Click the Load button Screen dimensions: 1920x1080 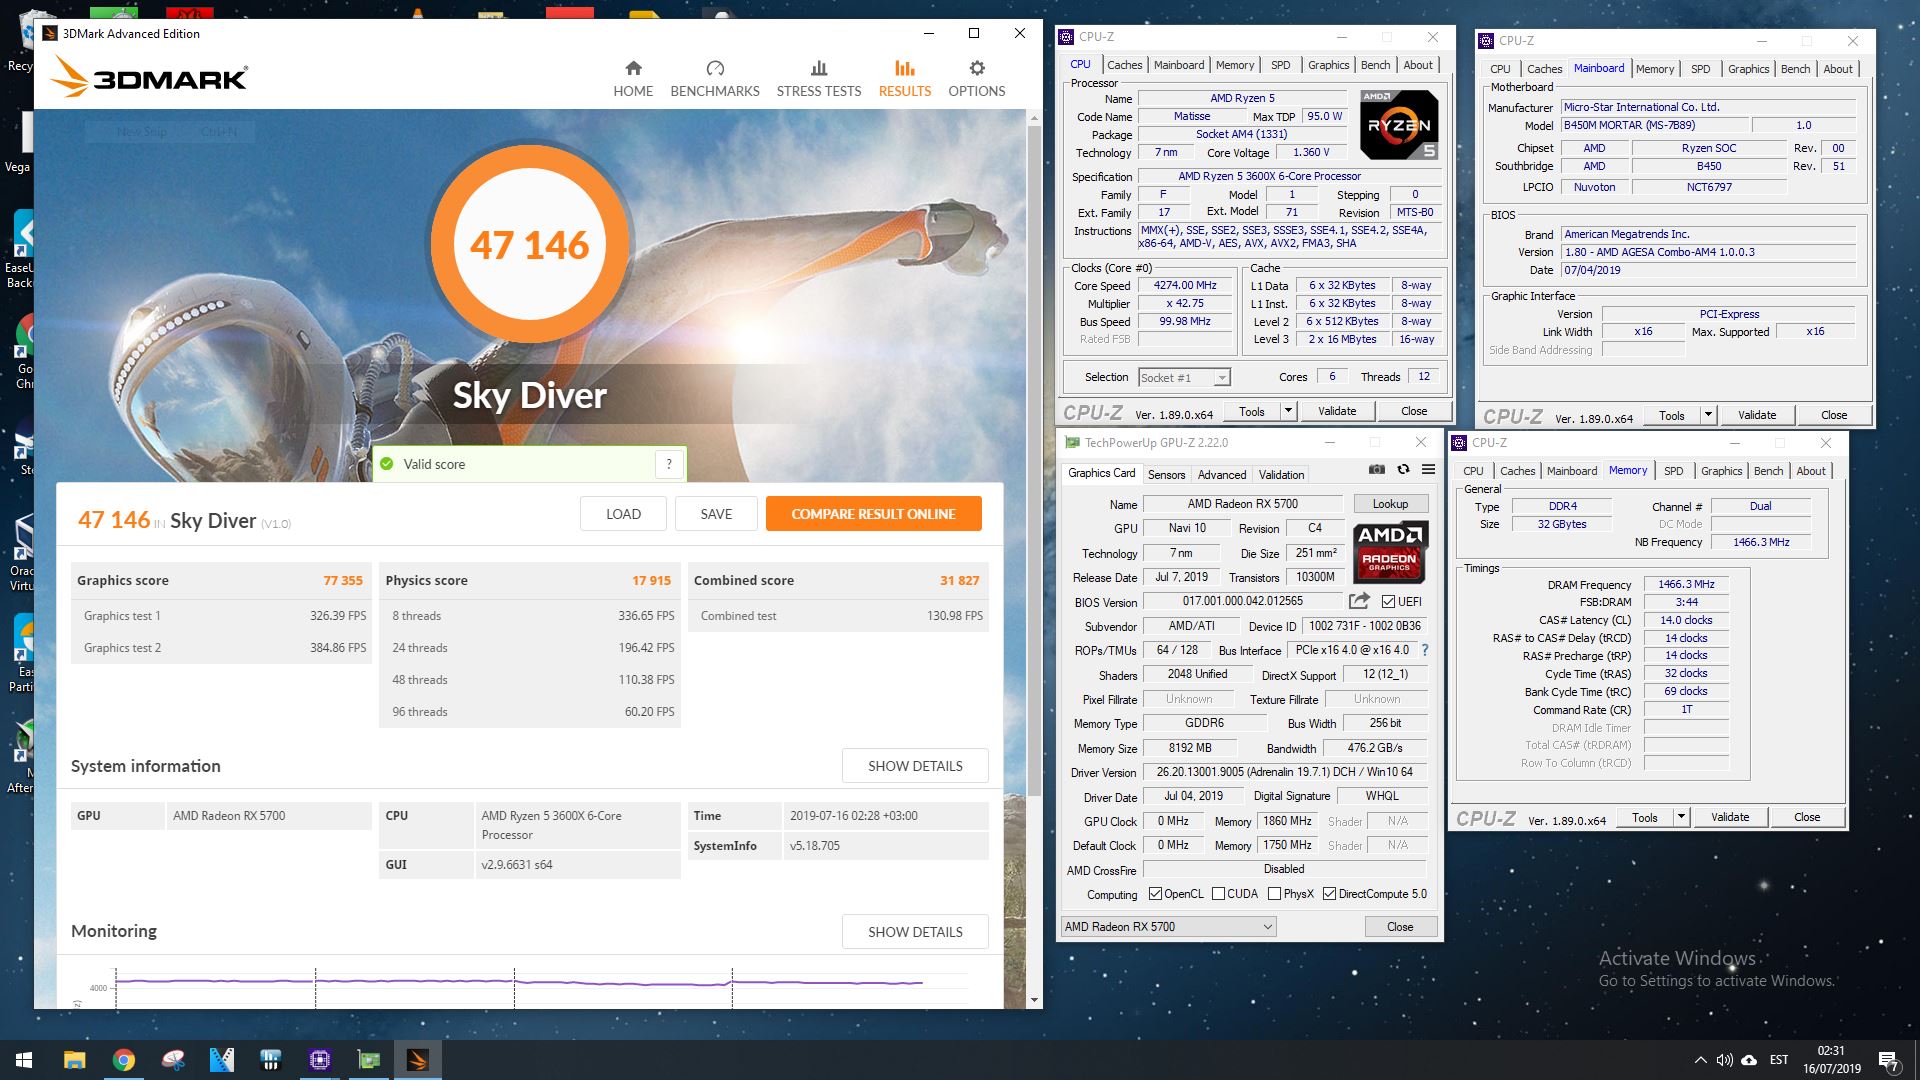623,514
